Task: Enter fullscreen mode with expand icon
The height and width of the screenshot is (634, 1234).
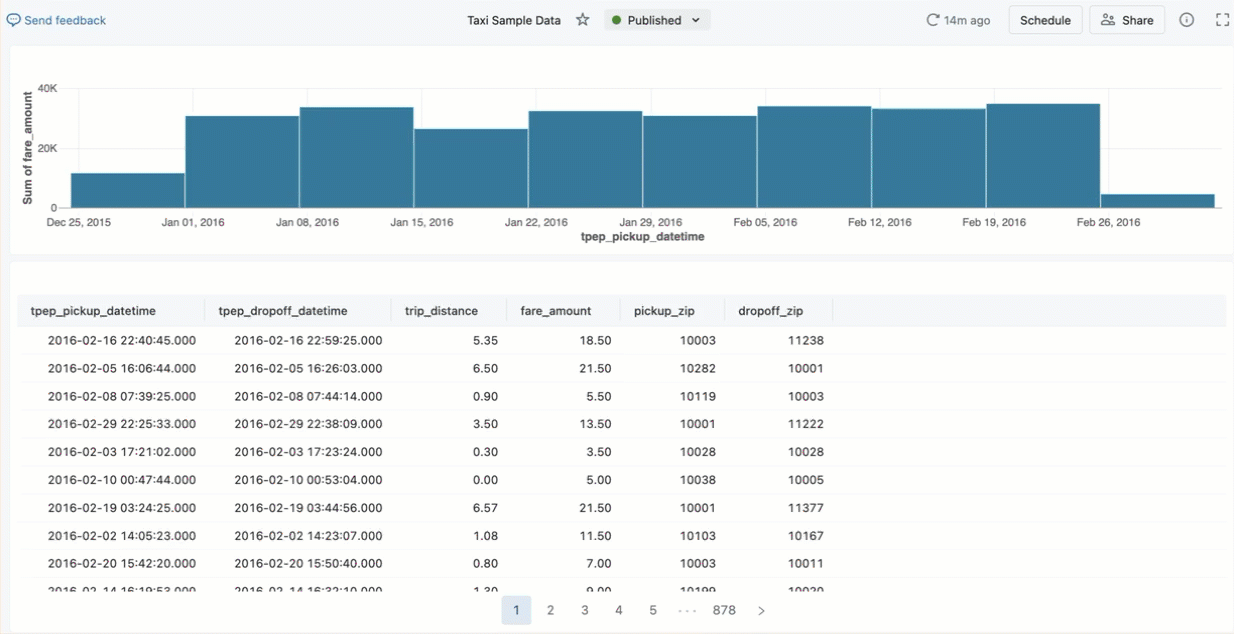Action: 1222,20
